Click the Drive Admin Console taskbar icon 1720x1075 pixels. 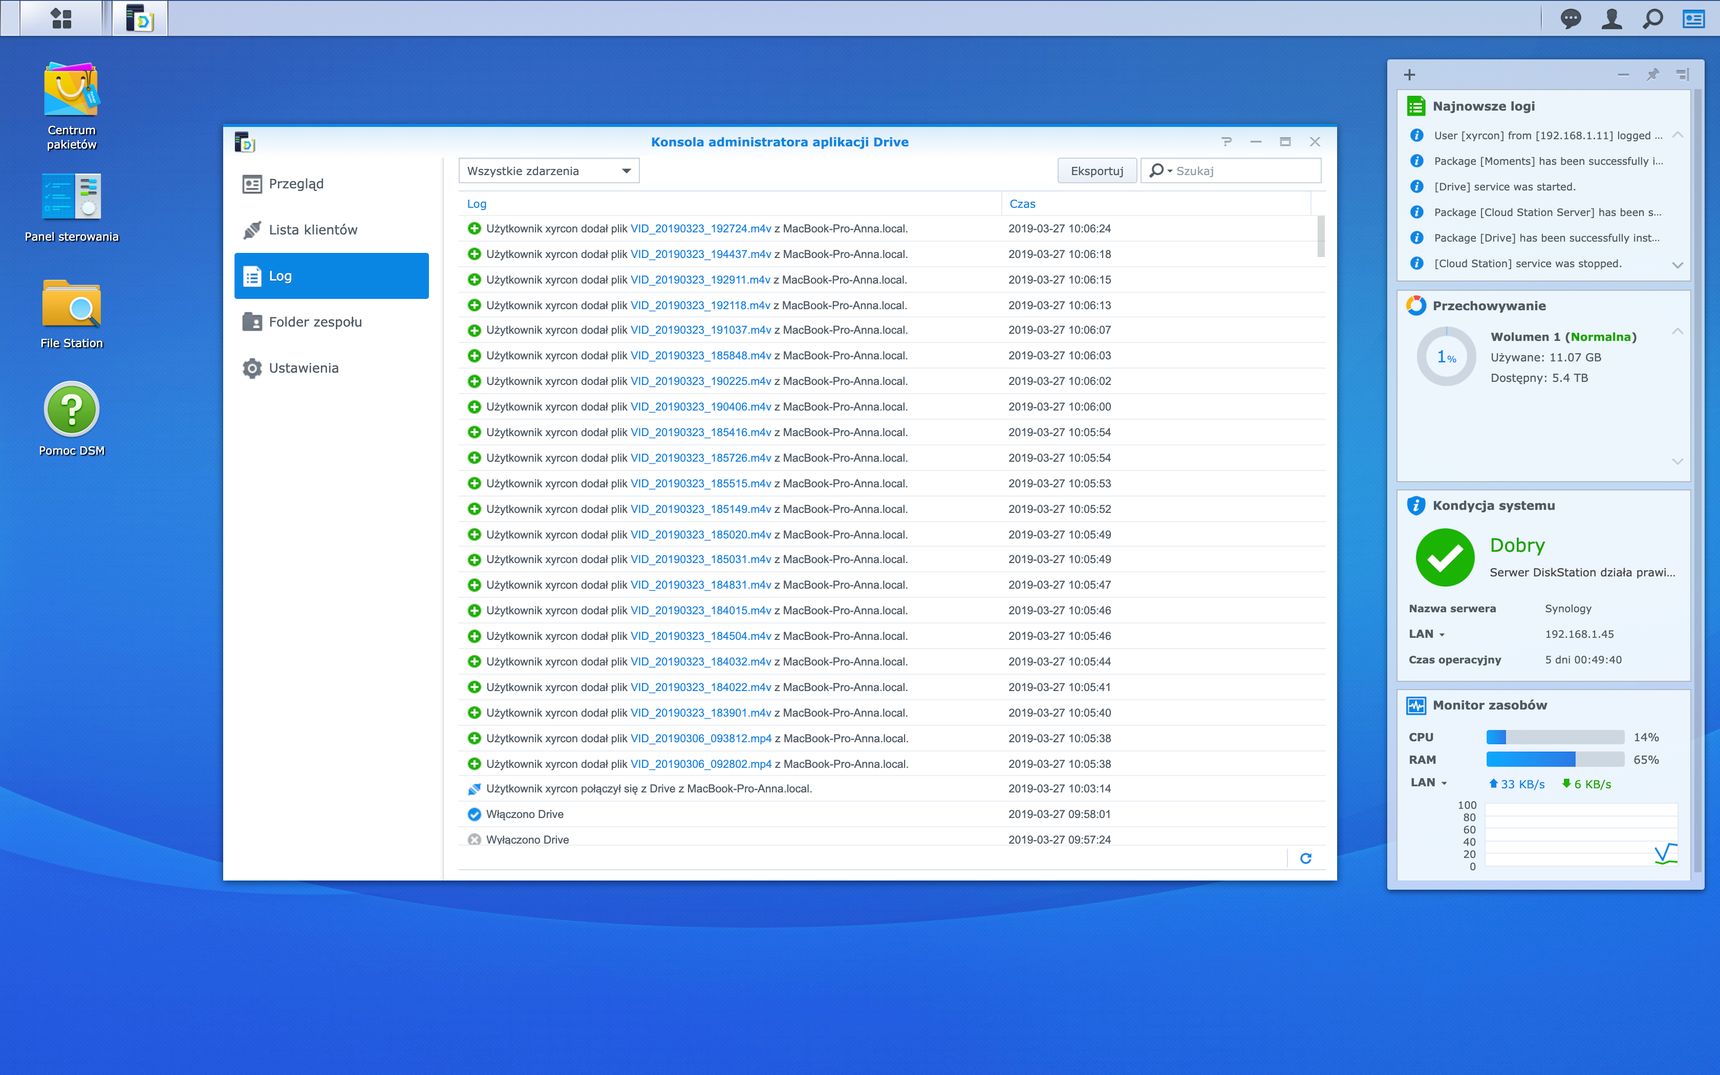click(x=139, y=18)
